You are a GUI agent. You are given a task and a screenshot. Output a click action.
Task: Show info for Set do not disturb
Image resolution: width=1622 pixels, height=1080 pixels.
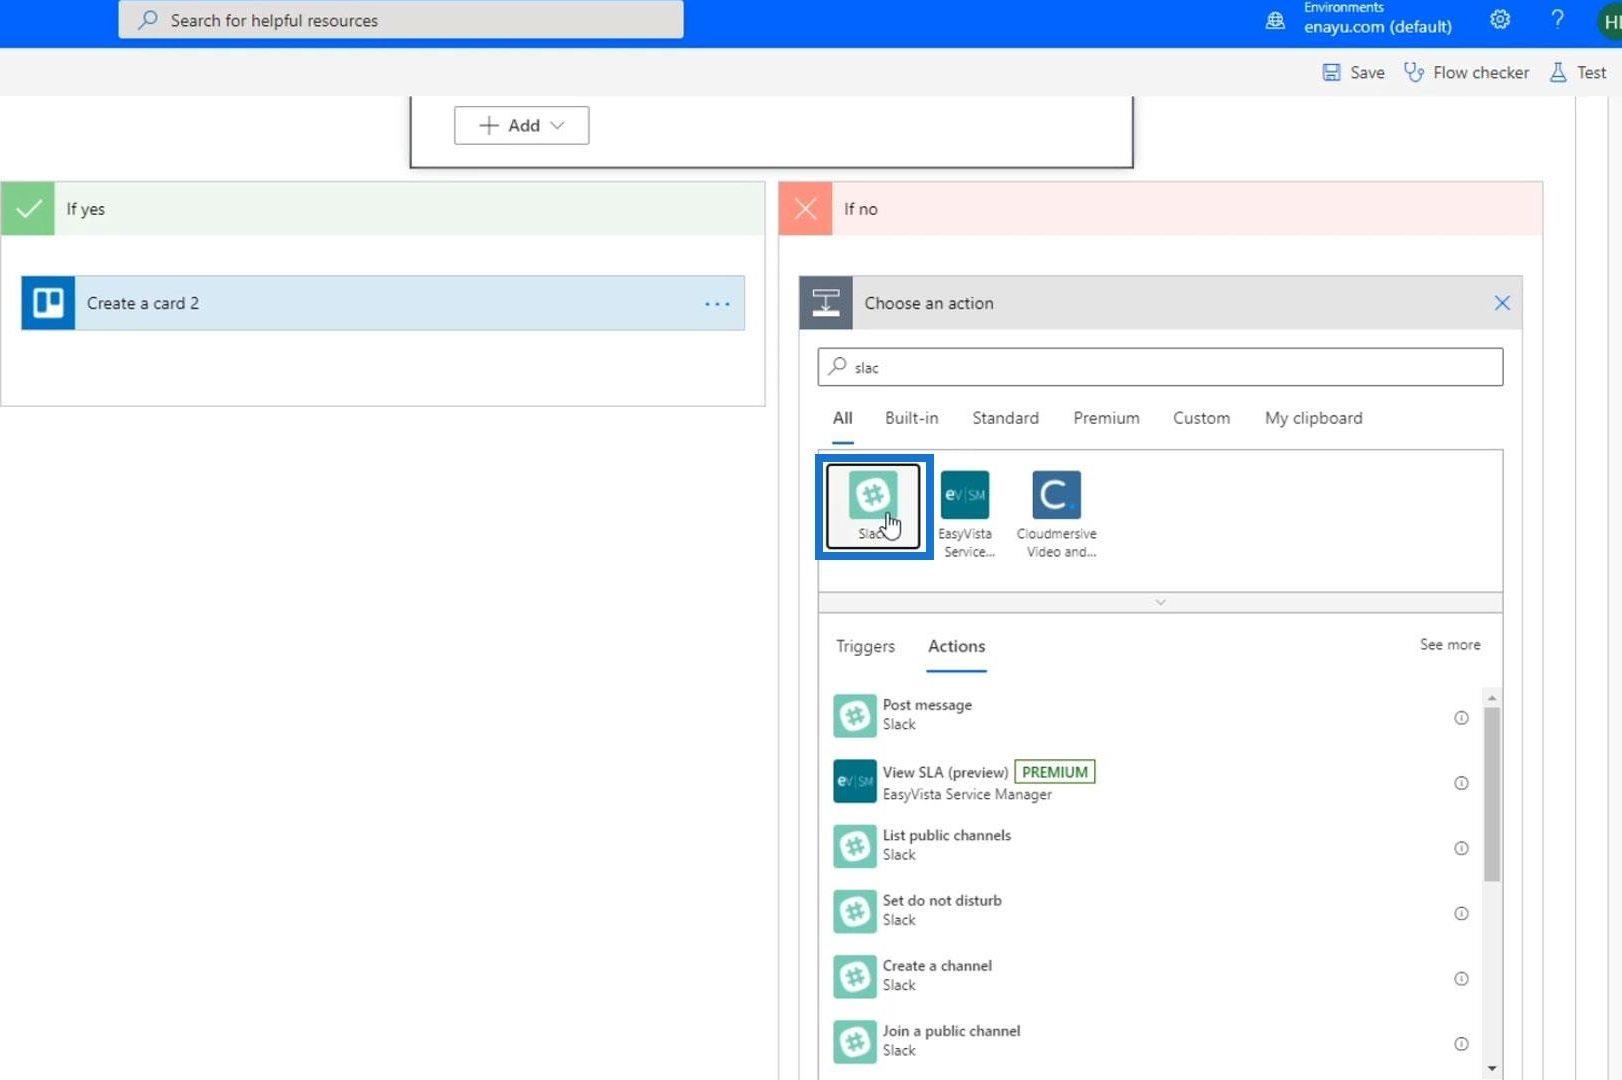pyautogui.click(x=1461, y=913)
